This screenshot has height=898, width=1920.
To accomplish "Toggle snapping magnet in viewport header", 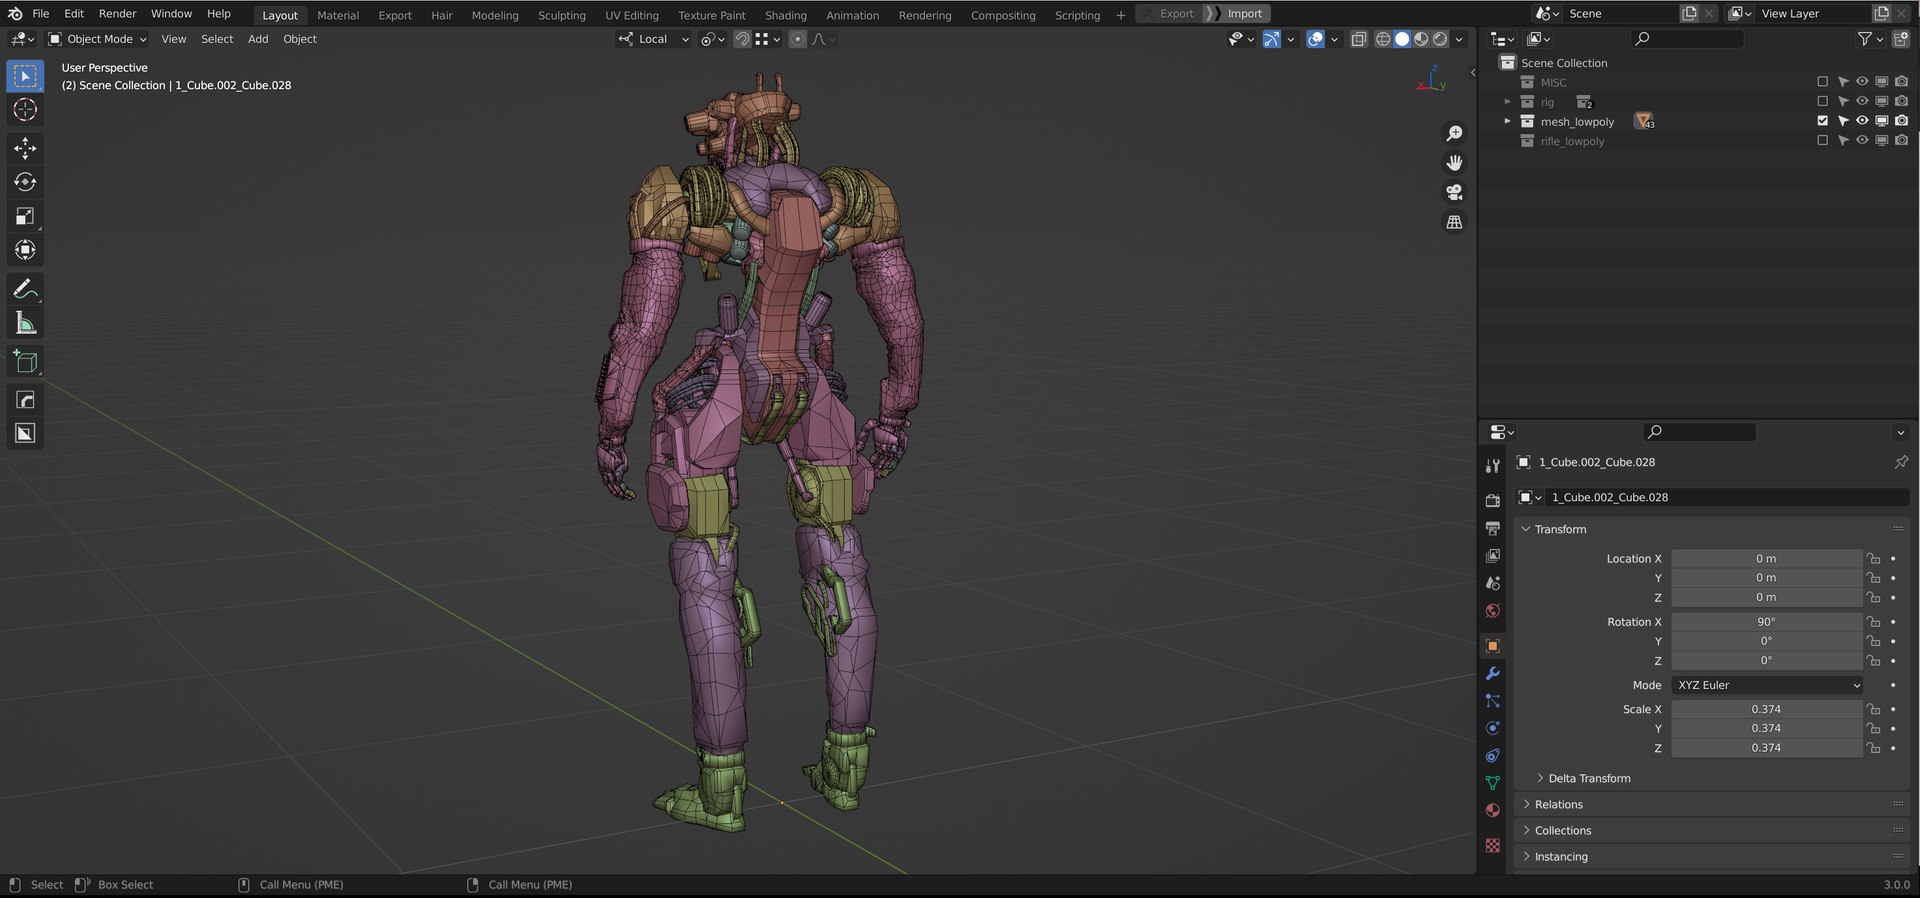I will click(742, 39).
